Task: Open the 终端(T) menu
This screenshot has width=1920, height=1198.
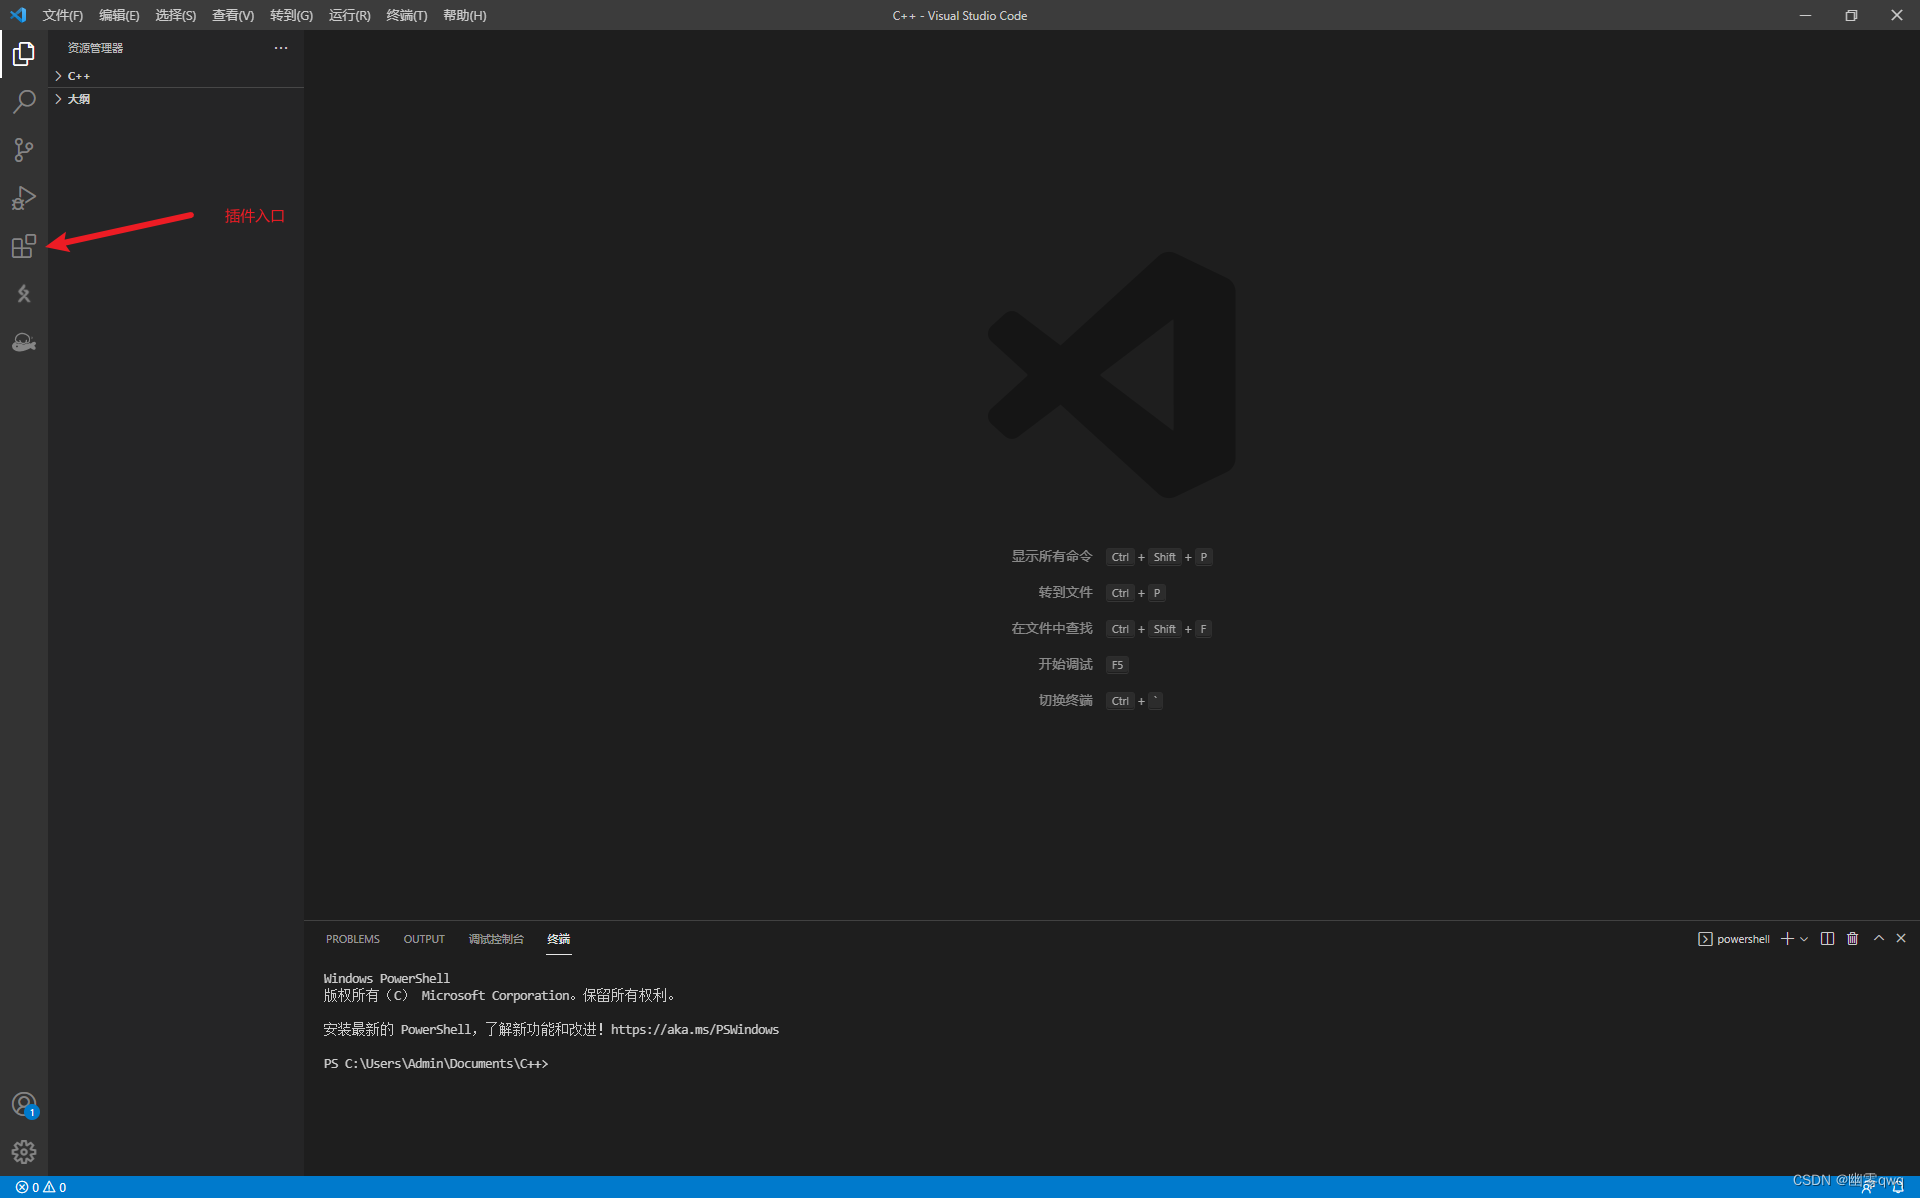Action: (x=406, y=15)
